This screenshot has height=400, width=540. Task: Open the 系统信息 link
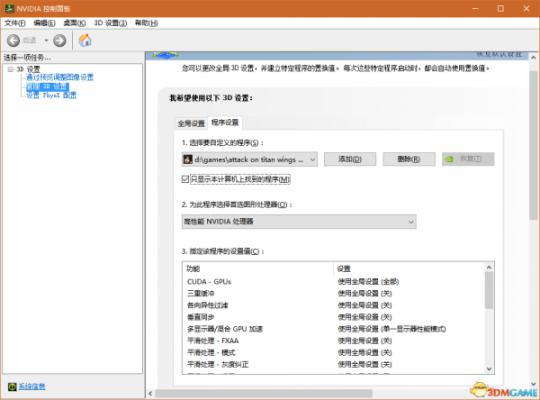click(x=32, y=387)
